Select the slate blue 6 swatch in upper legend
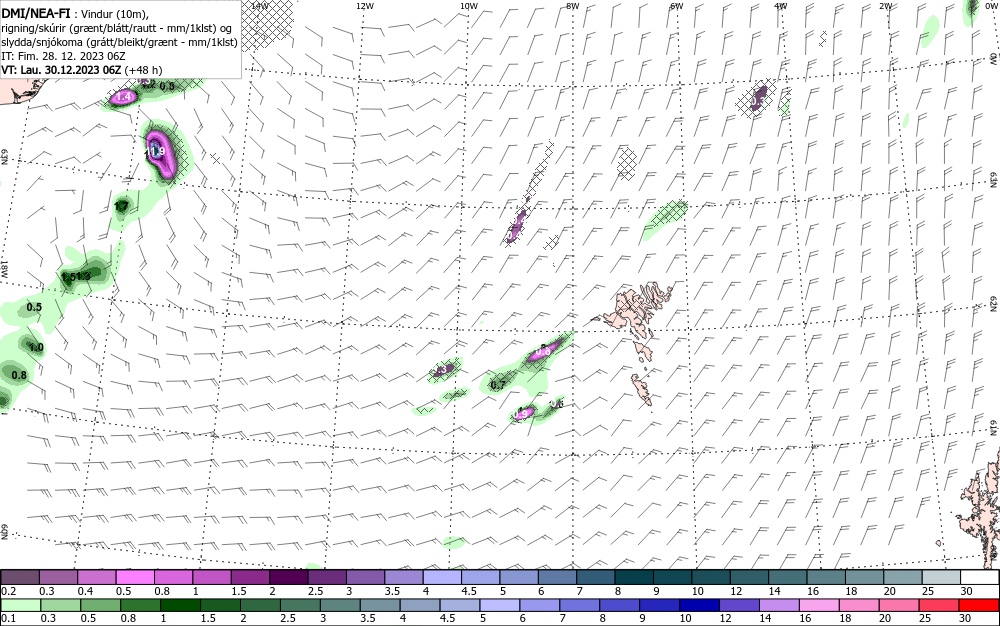The width and height of the screenshot is (1000, 626). click(557, 578)
